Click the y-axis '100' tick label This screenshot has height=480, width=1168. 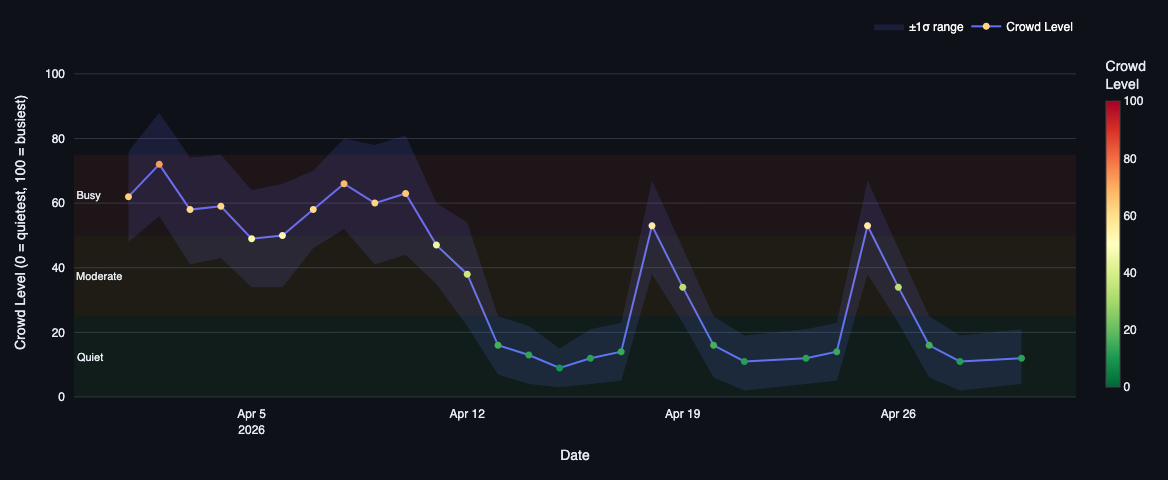(57, 74)
